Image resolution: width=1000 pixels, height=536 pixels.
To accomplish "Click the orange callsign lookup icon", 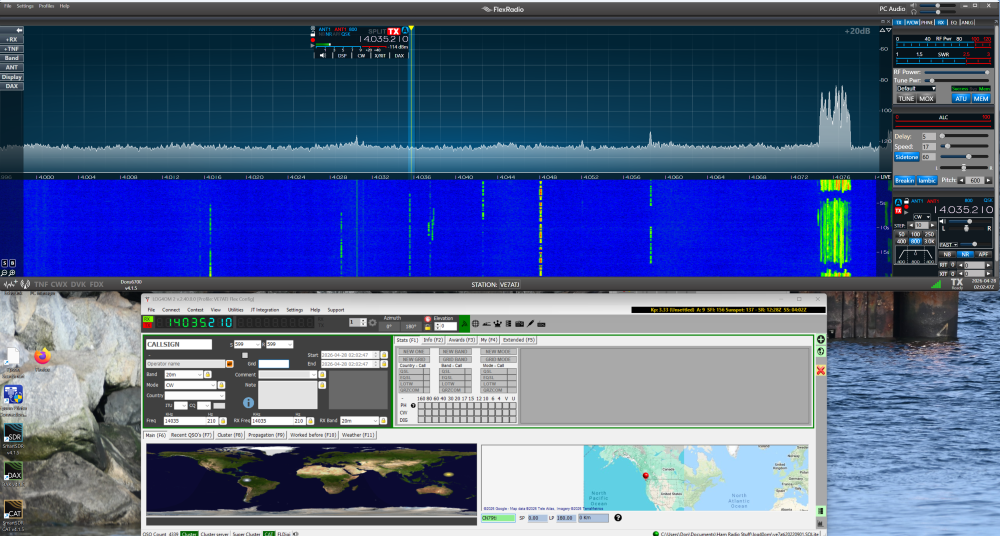I will (229, 364).
